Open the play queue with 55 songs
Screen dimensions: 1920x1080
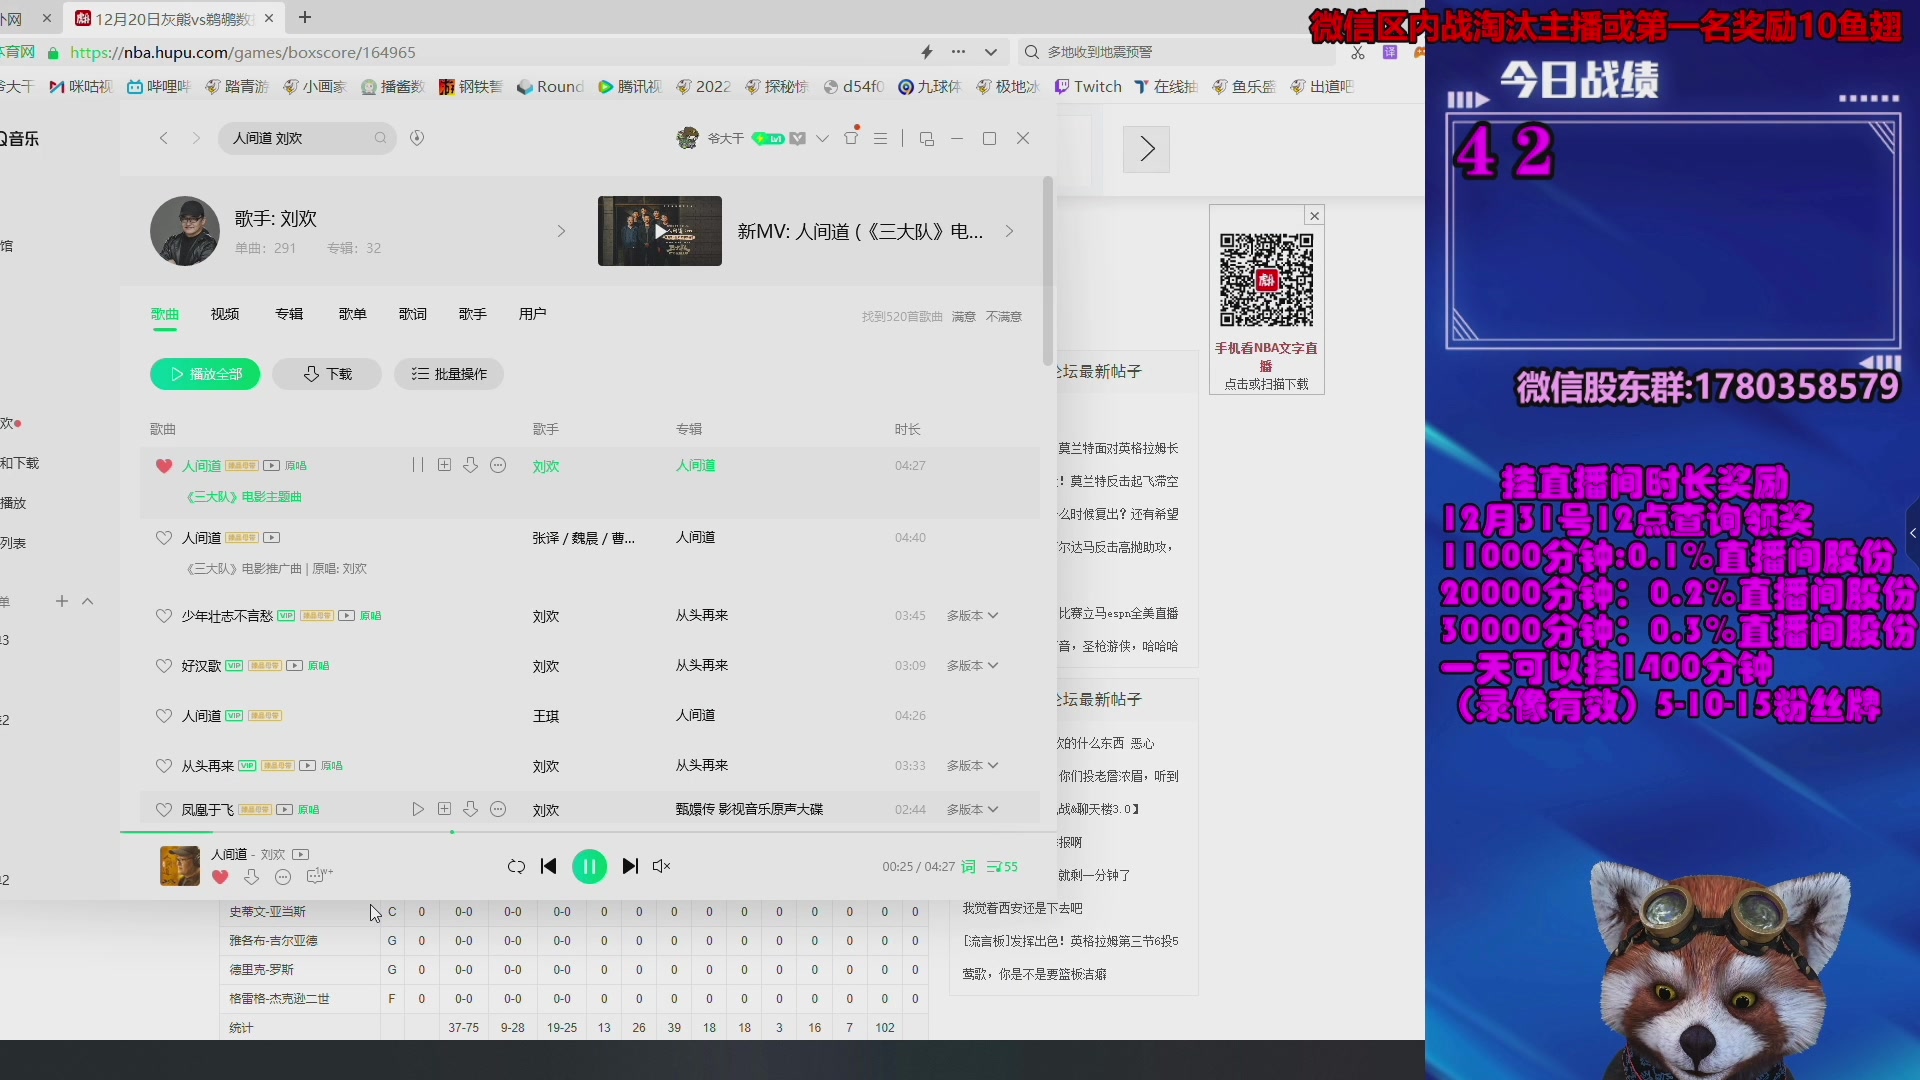1002,866
